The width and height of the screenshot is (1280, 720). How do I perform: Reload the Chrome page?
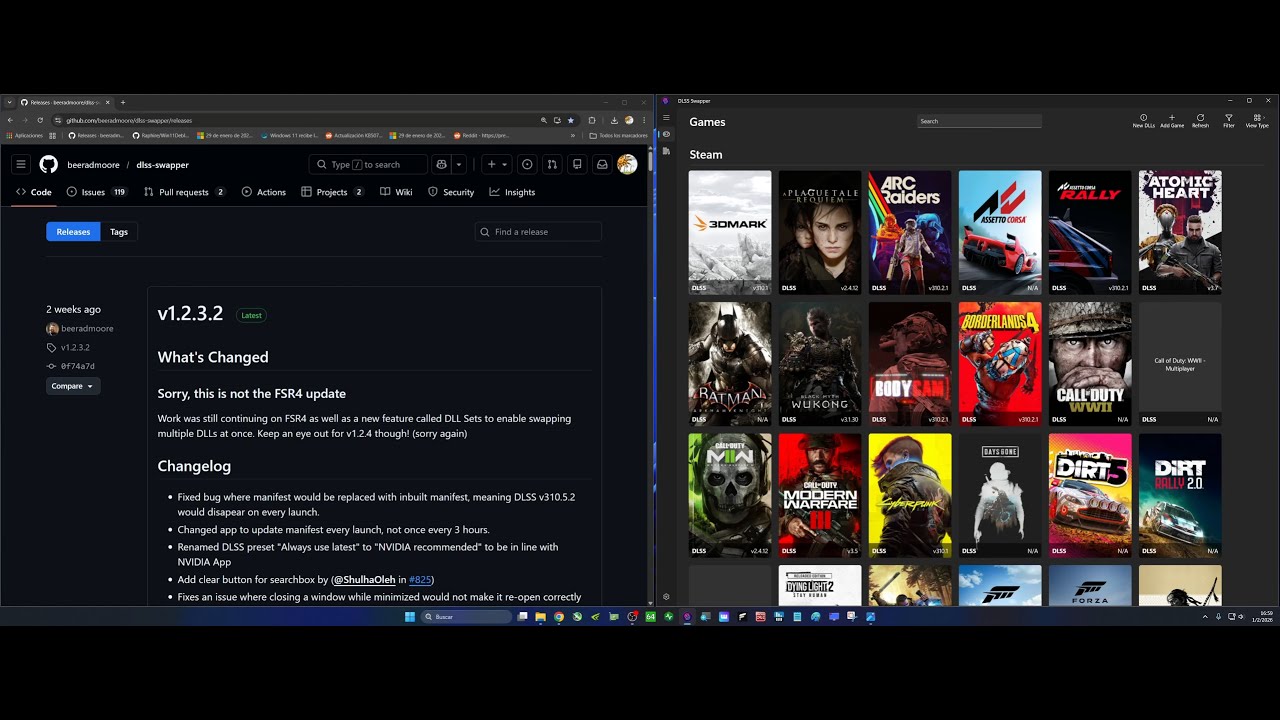tap(40, 120)
